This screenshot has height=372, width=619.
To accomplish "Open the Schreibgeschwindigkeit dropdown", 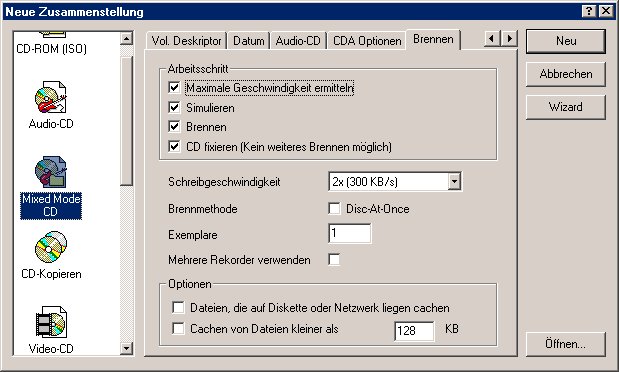I will [454, 182].
